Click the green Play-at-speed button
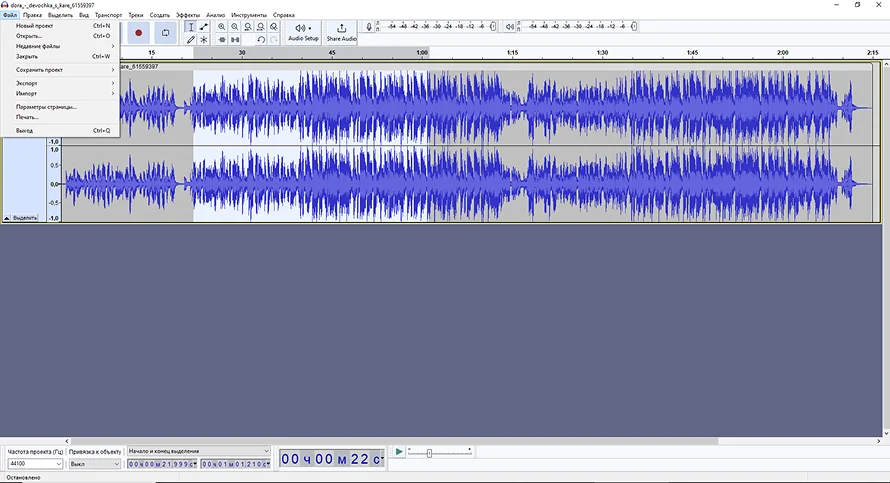890x483 pixels. point(398,452)
